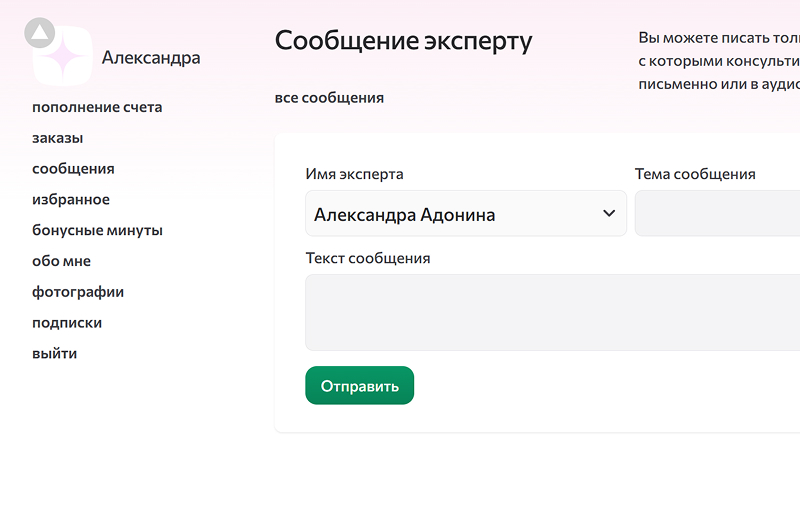Open the Александра profile name
800x530 pixels.
151,58
